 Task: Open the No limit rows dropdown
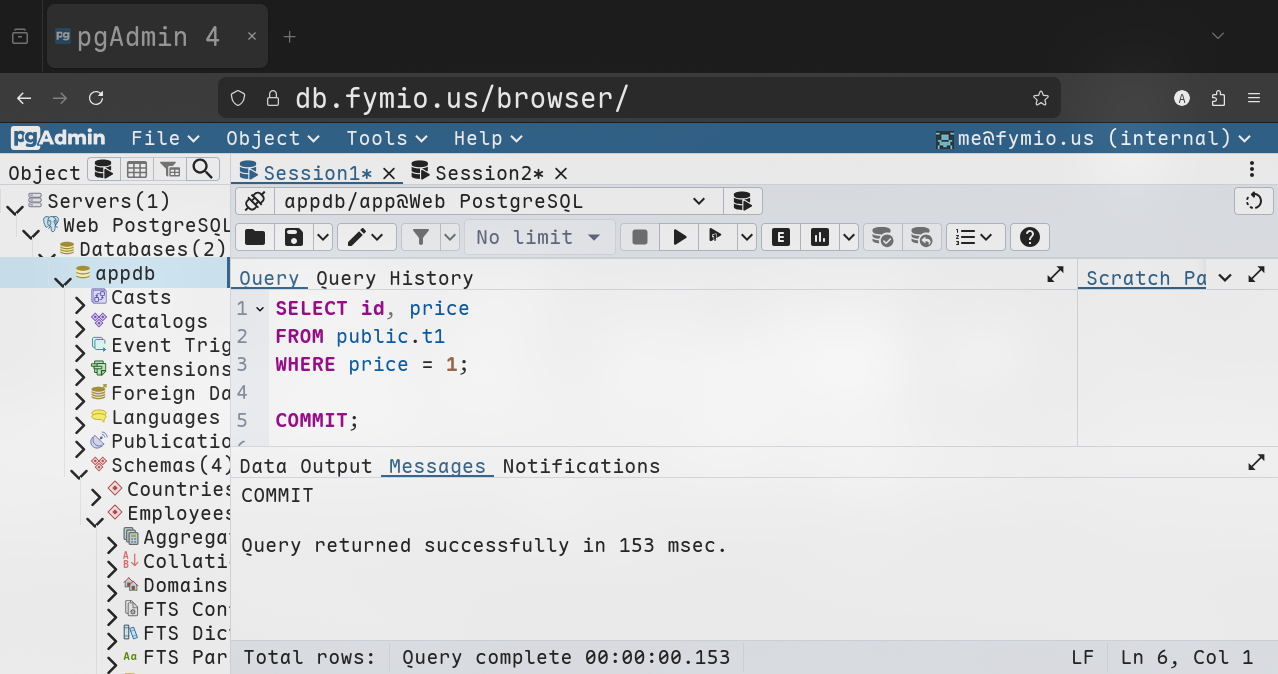coord(538,237)
